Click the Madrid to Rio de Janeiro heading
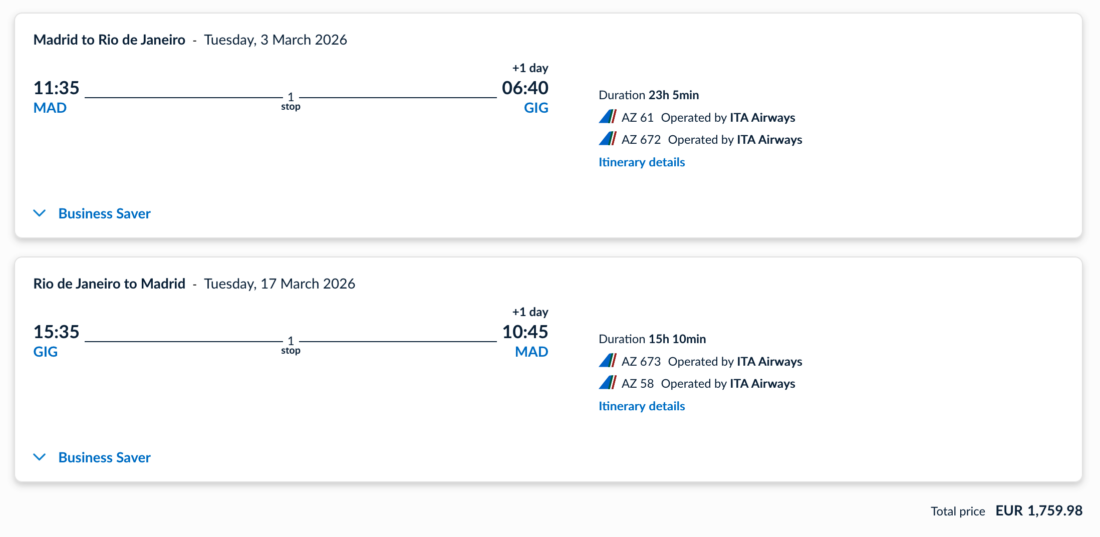1100x537 pixels. [x=109, y=40]
